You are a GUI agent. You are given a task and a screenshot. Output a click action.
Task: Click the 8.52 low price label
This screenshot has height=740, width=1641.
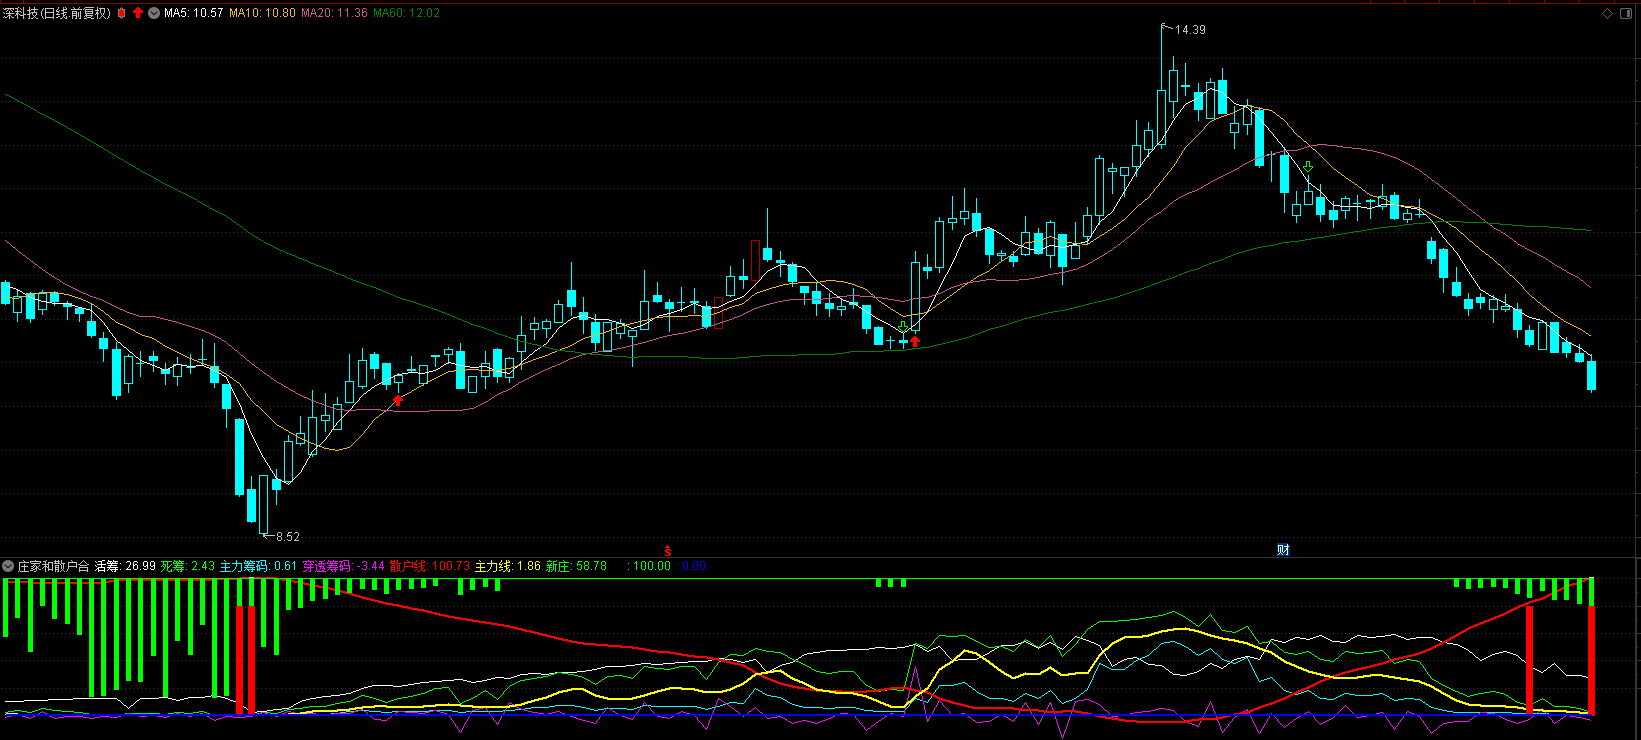287,537
